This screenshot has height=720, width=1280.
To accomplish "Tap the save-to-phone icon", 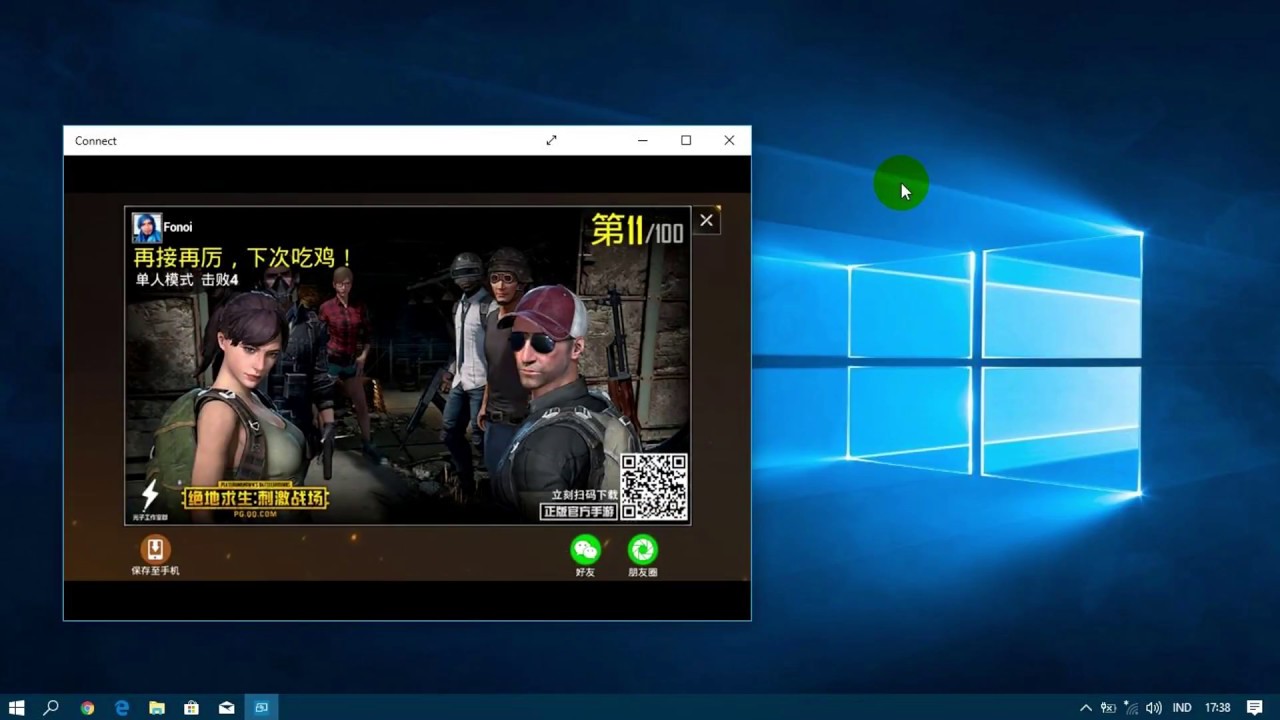I will 155,549.
